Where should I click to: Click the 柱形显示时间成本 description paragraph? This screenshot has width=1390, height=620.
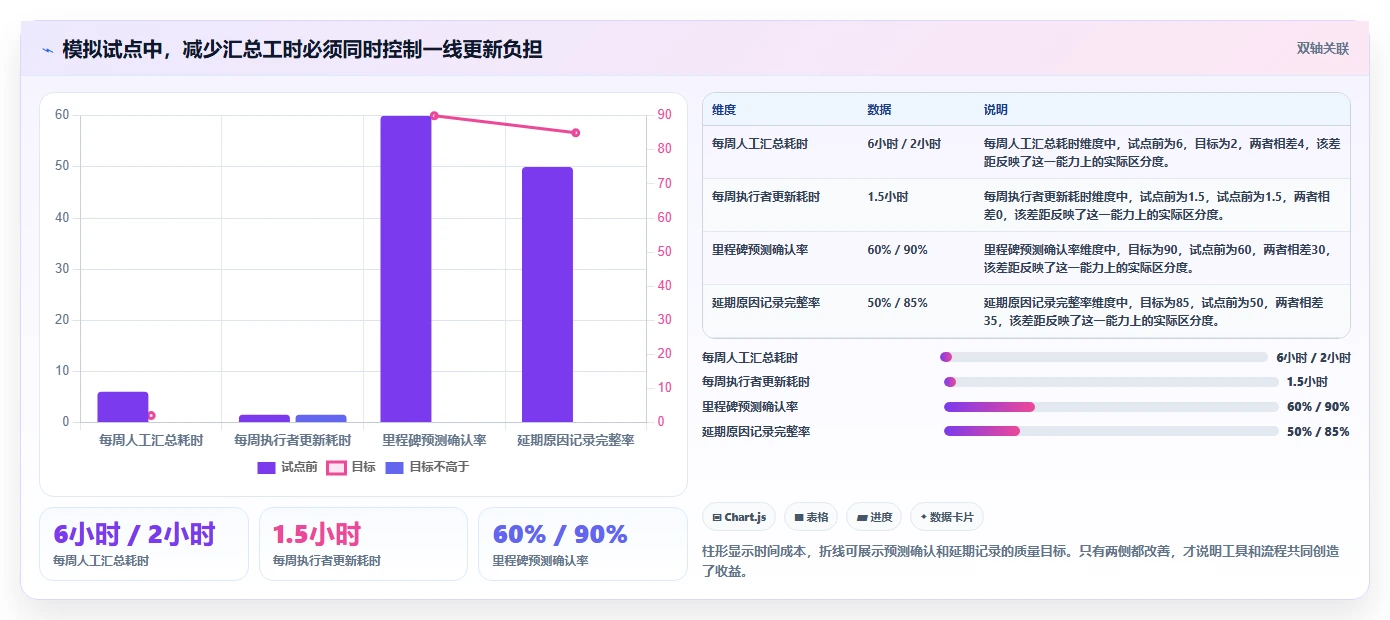(x=1027, y=561)
